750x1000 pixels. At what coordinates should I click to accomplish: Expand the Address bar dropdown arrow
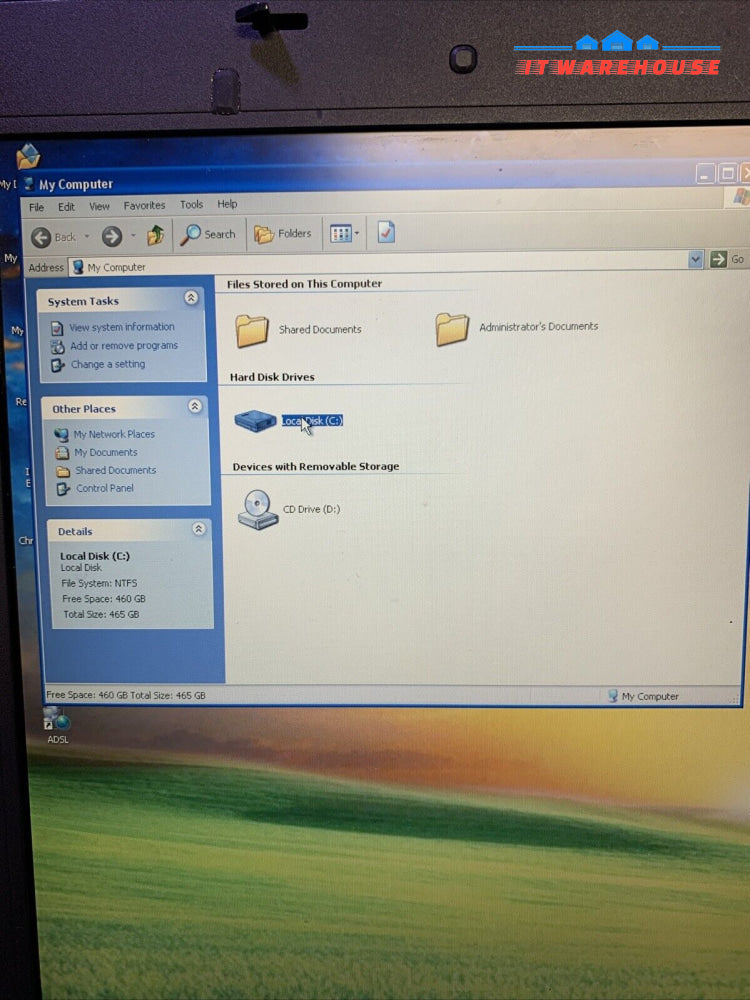point(696,260)
